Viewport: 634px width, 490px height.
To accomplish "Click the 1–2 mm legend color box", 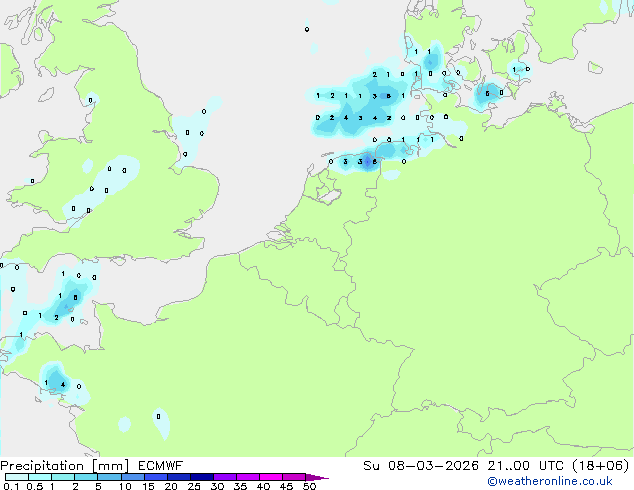I will [x=63, y=477].
